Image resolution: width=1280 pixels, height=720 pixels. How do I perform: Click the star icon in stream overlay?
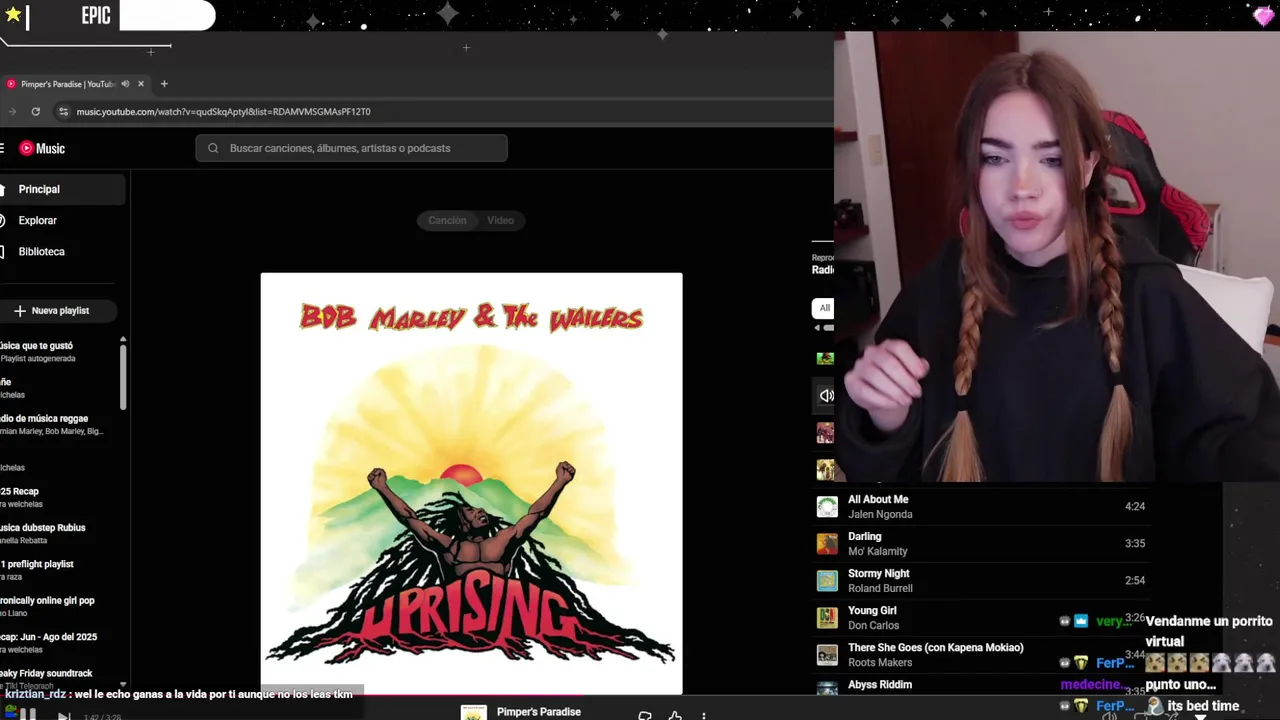click(13, 15)
